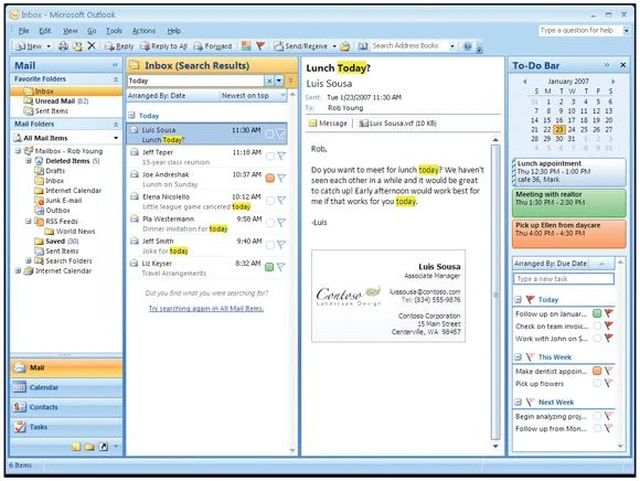This screenshot has width=640, height=481.
Task: Open the File menu
Action: [24, 31]
